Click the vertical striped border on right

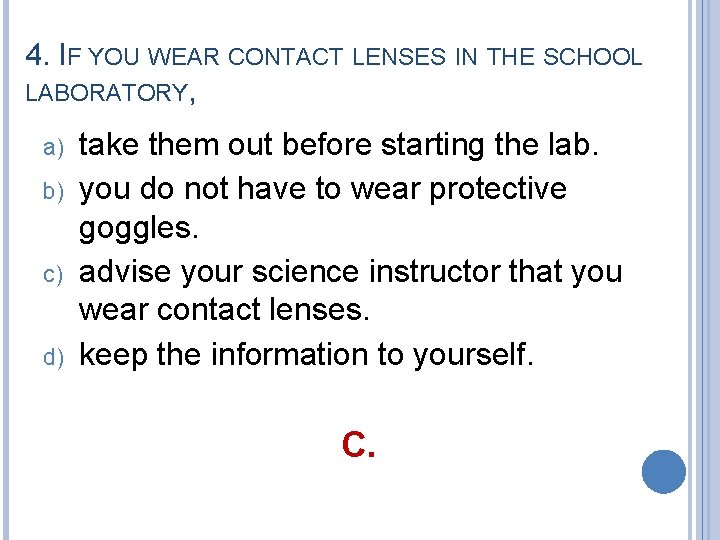(x=704, y=270)
